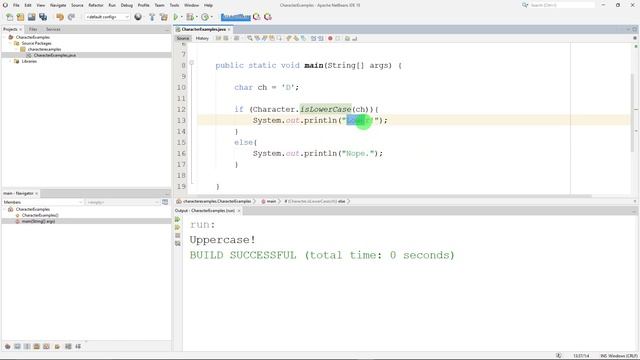This screenshot has width=640, height=360.
Task: Click the Toggle Bookmark icon in editor toolbar
Action: click(303, 38)
